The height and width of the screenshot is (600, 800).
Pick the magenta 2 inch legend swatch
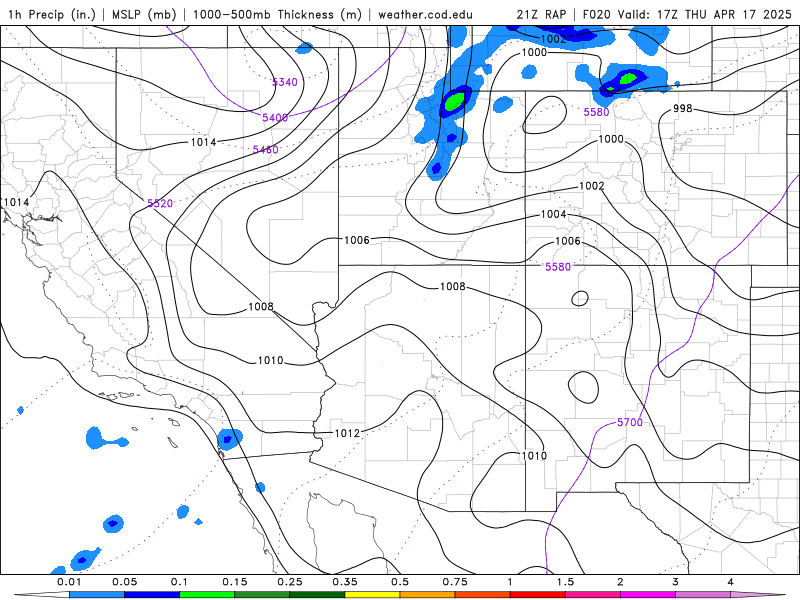point(648,595)
